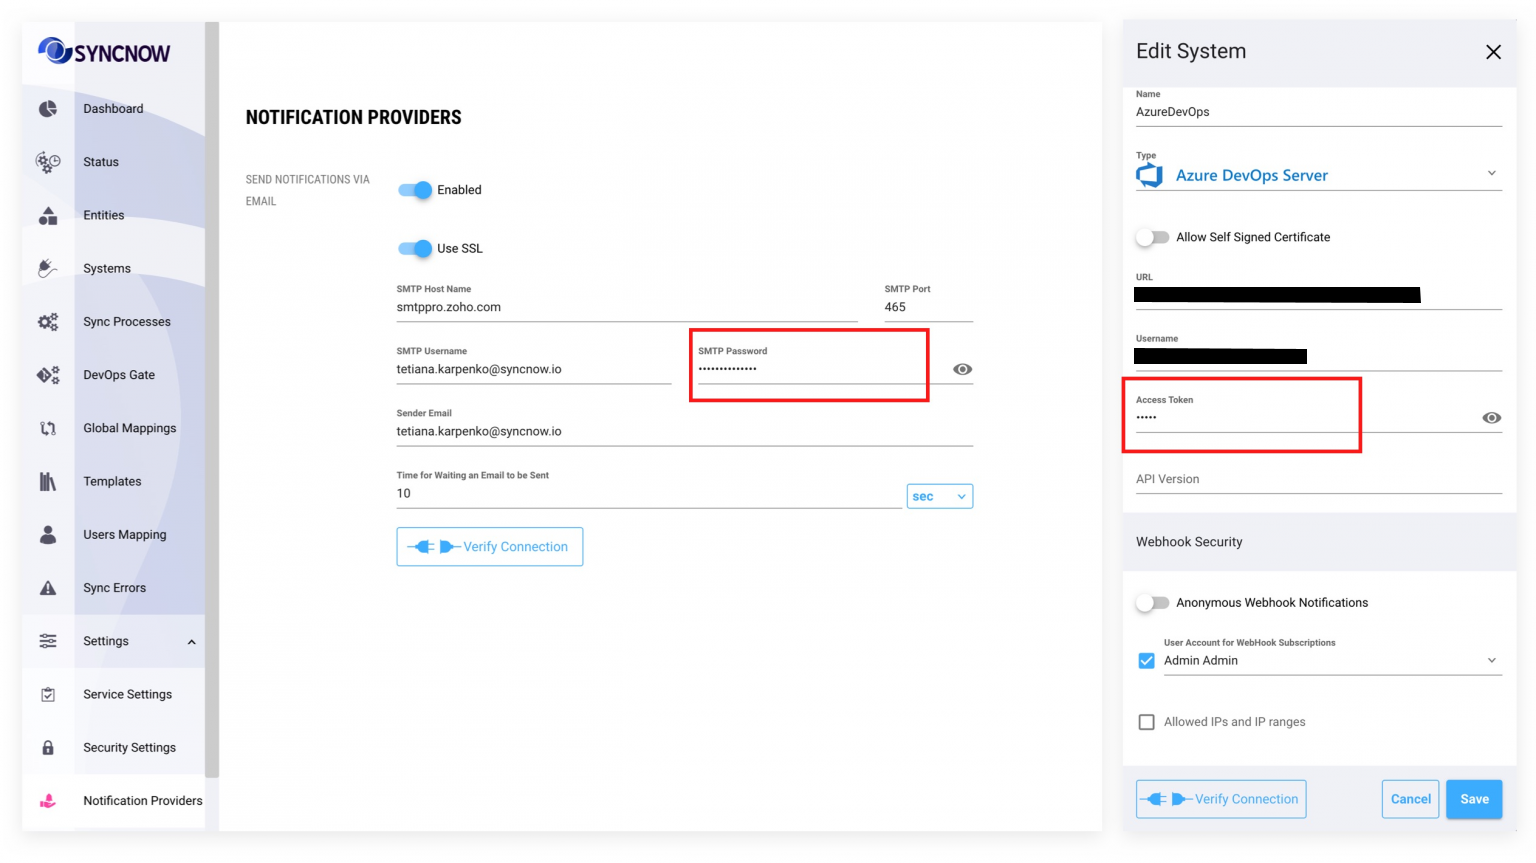Close the Edit System panel
The width and height of the screenshot is (1536, 863).
1493,52
